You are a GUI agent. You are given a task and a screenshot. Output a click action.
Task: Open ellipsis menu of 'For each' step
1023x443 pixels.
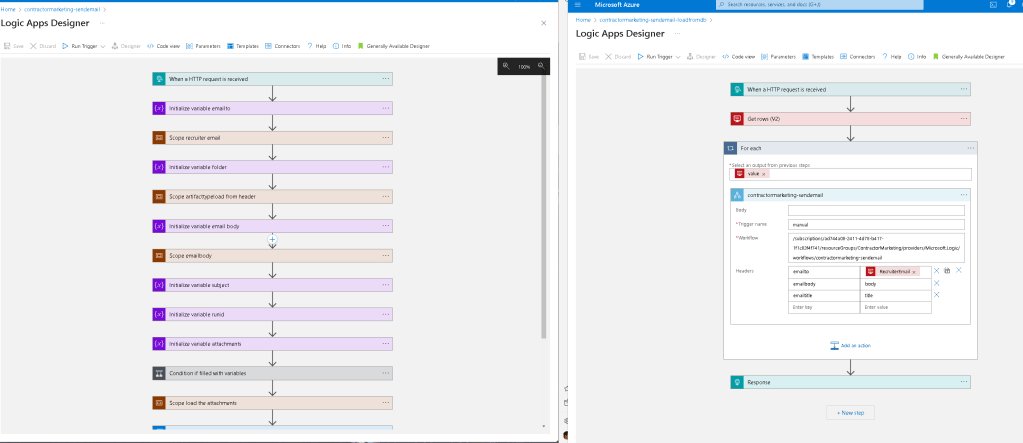pos(970,148)
